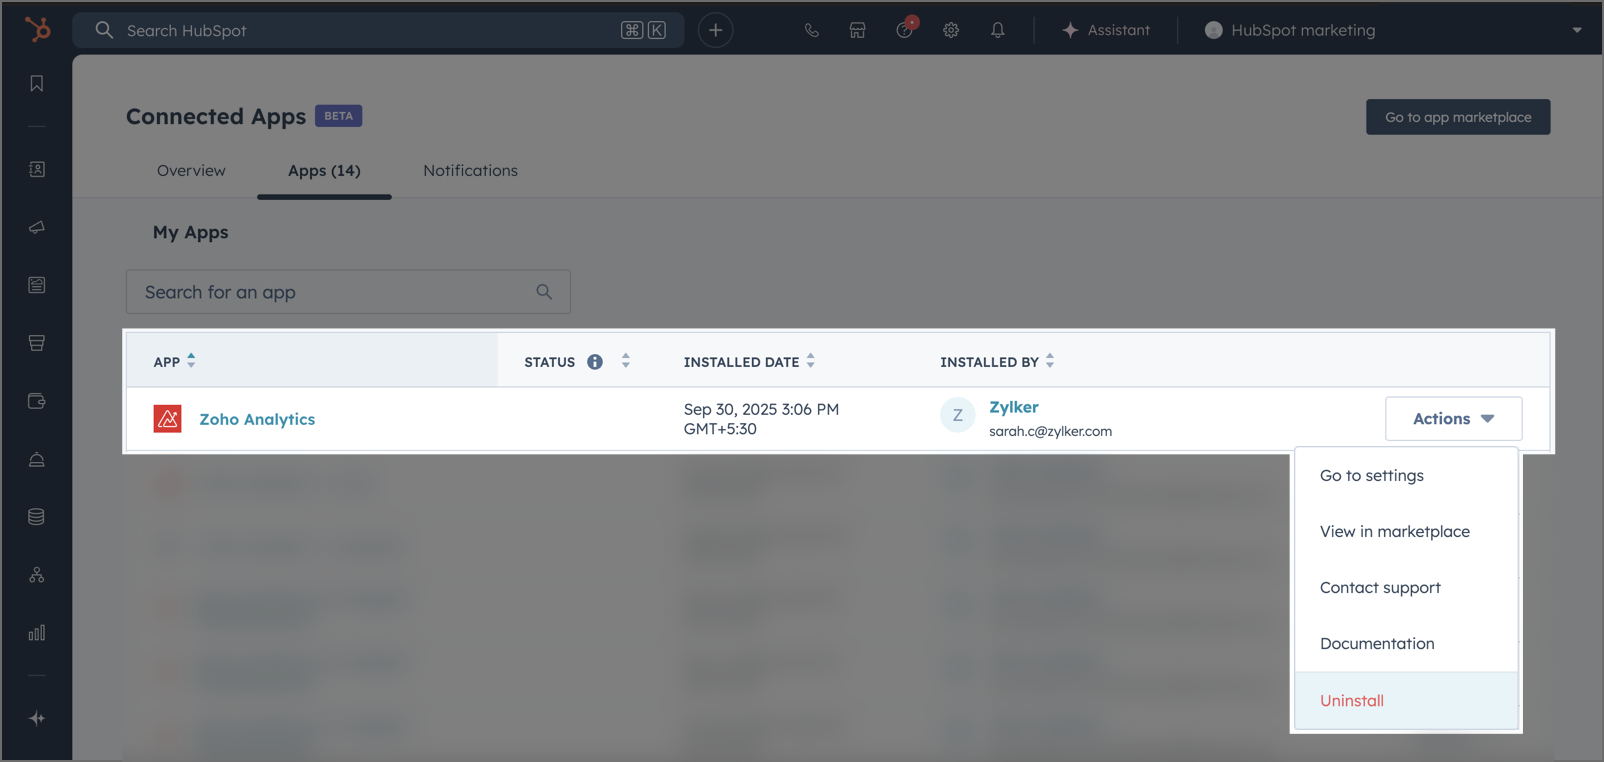
Task: Open the Content sidebar icon
Action: [37, 285]
